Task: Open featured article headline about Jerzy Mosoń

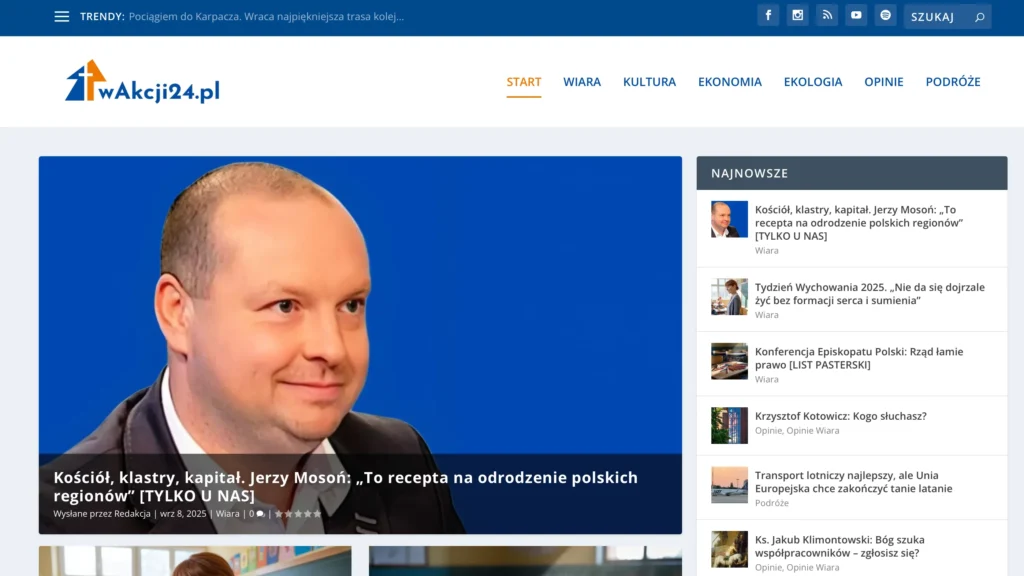Action: click(345, 486)
